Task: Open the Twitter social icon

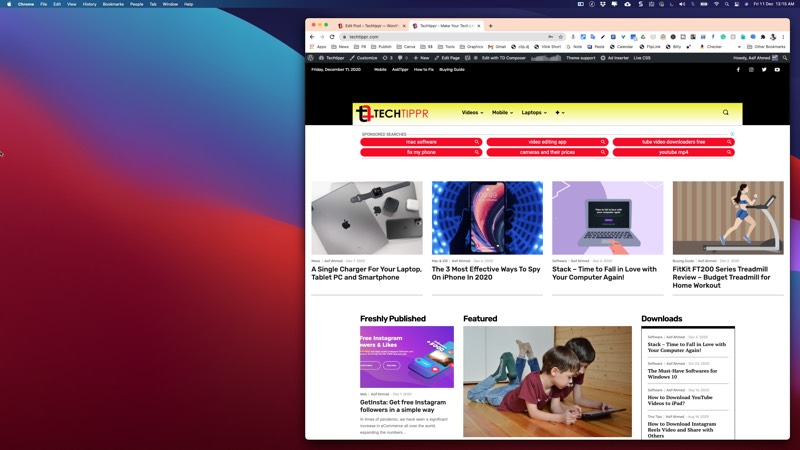Action: [764, 69]
